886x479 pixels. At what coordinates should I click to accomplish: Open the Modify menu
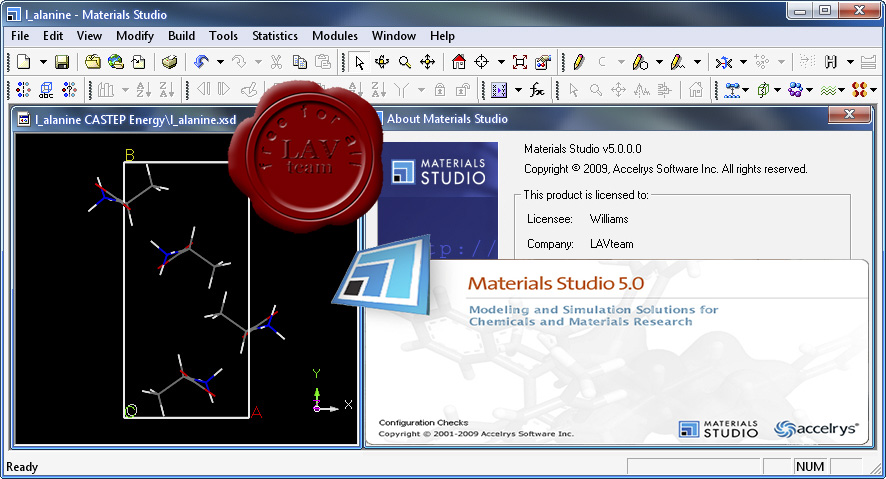click(134, 36)
